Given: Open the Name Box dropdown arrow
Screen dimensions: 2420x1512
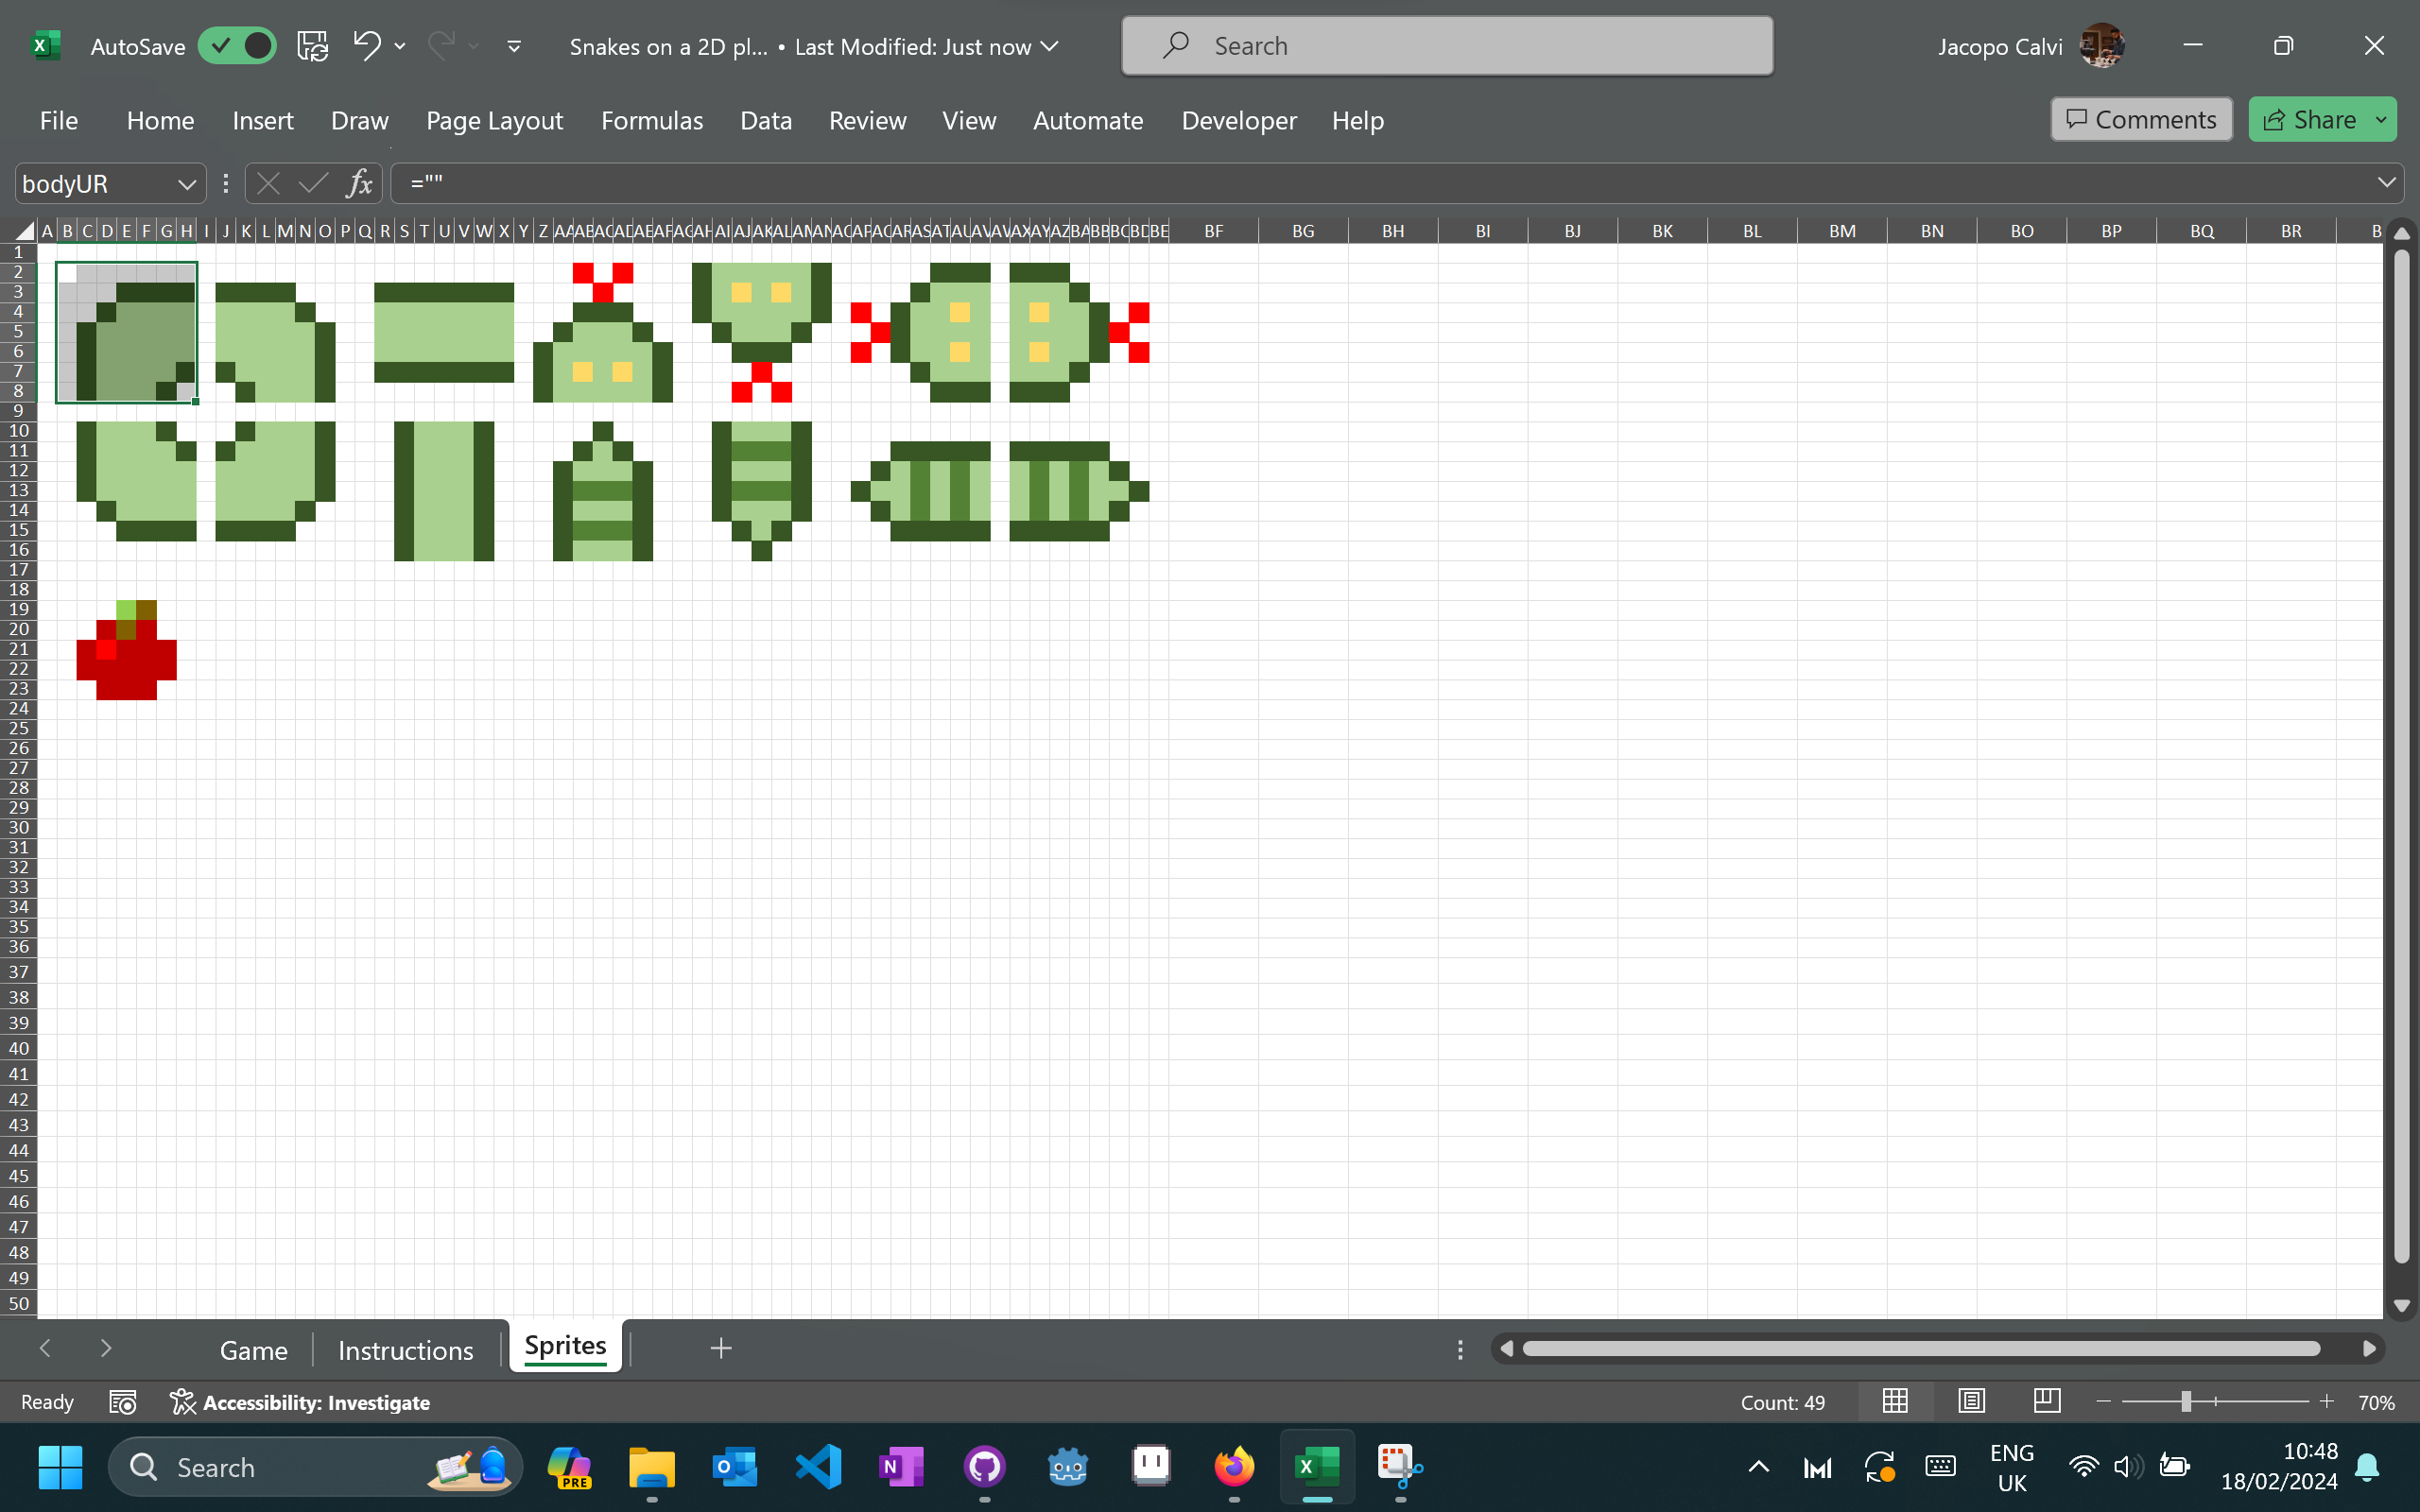Looking at the screenshot, I should [x=186, y=184].
